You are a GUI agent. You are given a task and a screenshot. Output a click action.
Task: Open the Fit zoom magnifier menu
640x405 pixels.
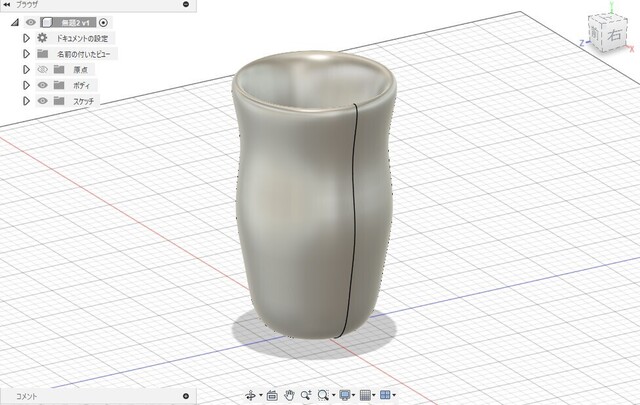[x=324, y=396]
